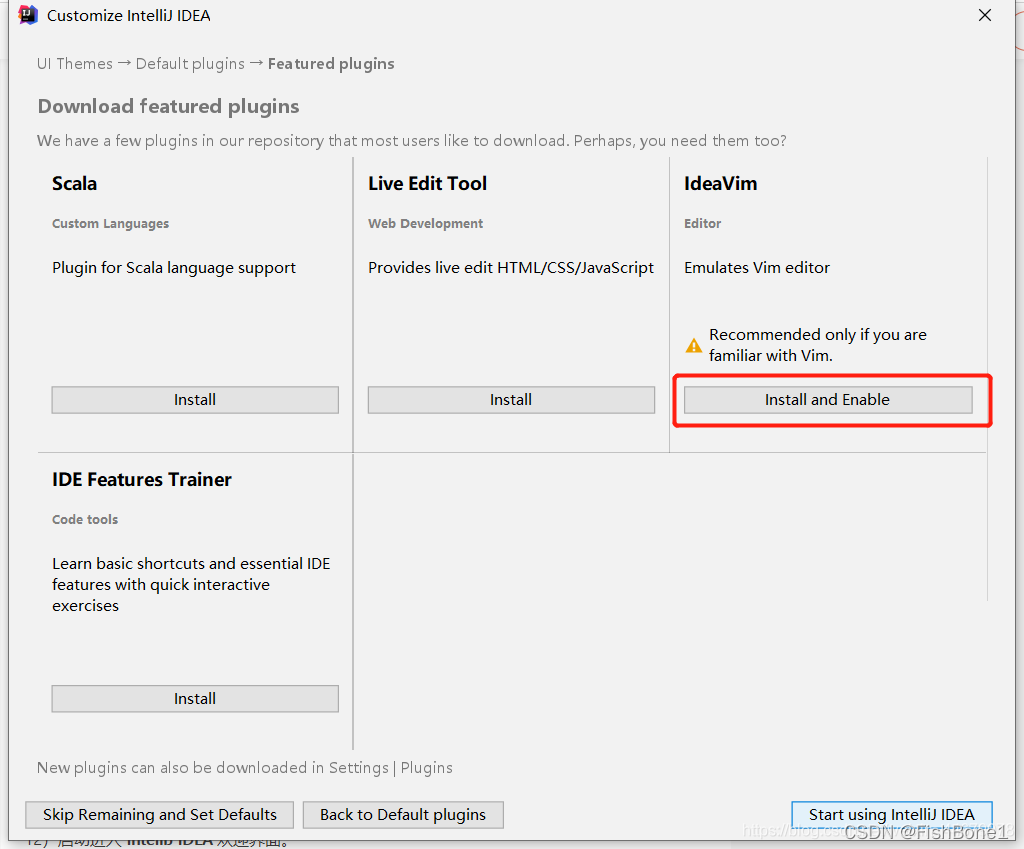The width and height of the screenshot is (1024, 849).
Task: Click Install and Enable for IdeaVim
Action: tap(827, 400)
